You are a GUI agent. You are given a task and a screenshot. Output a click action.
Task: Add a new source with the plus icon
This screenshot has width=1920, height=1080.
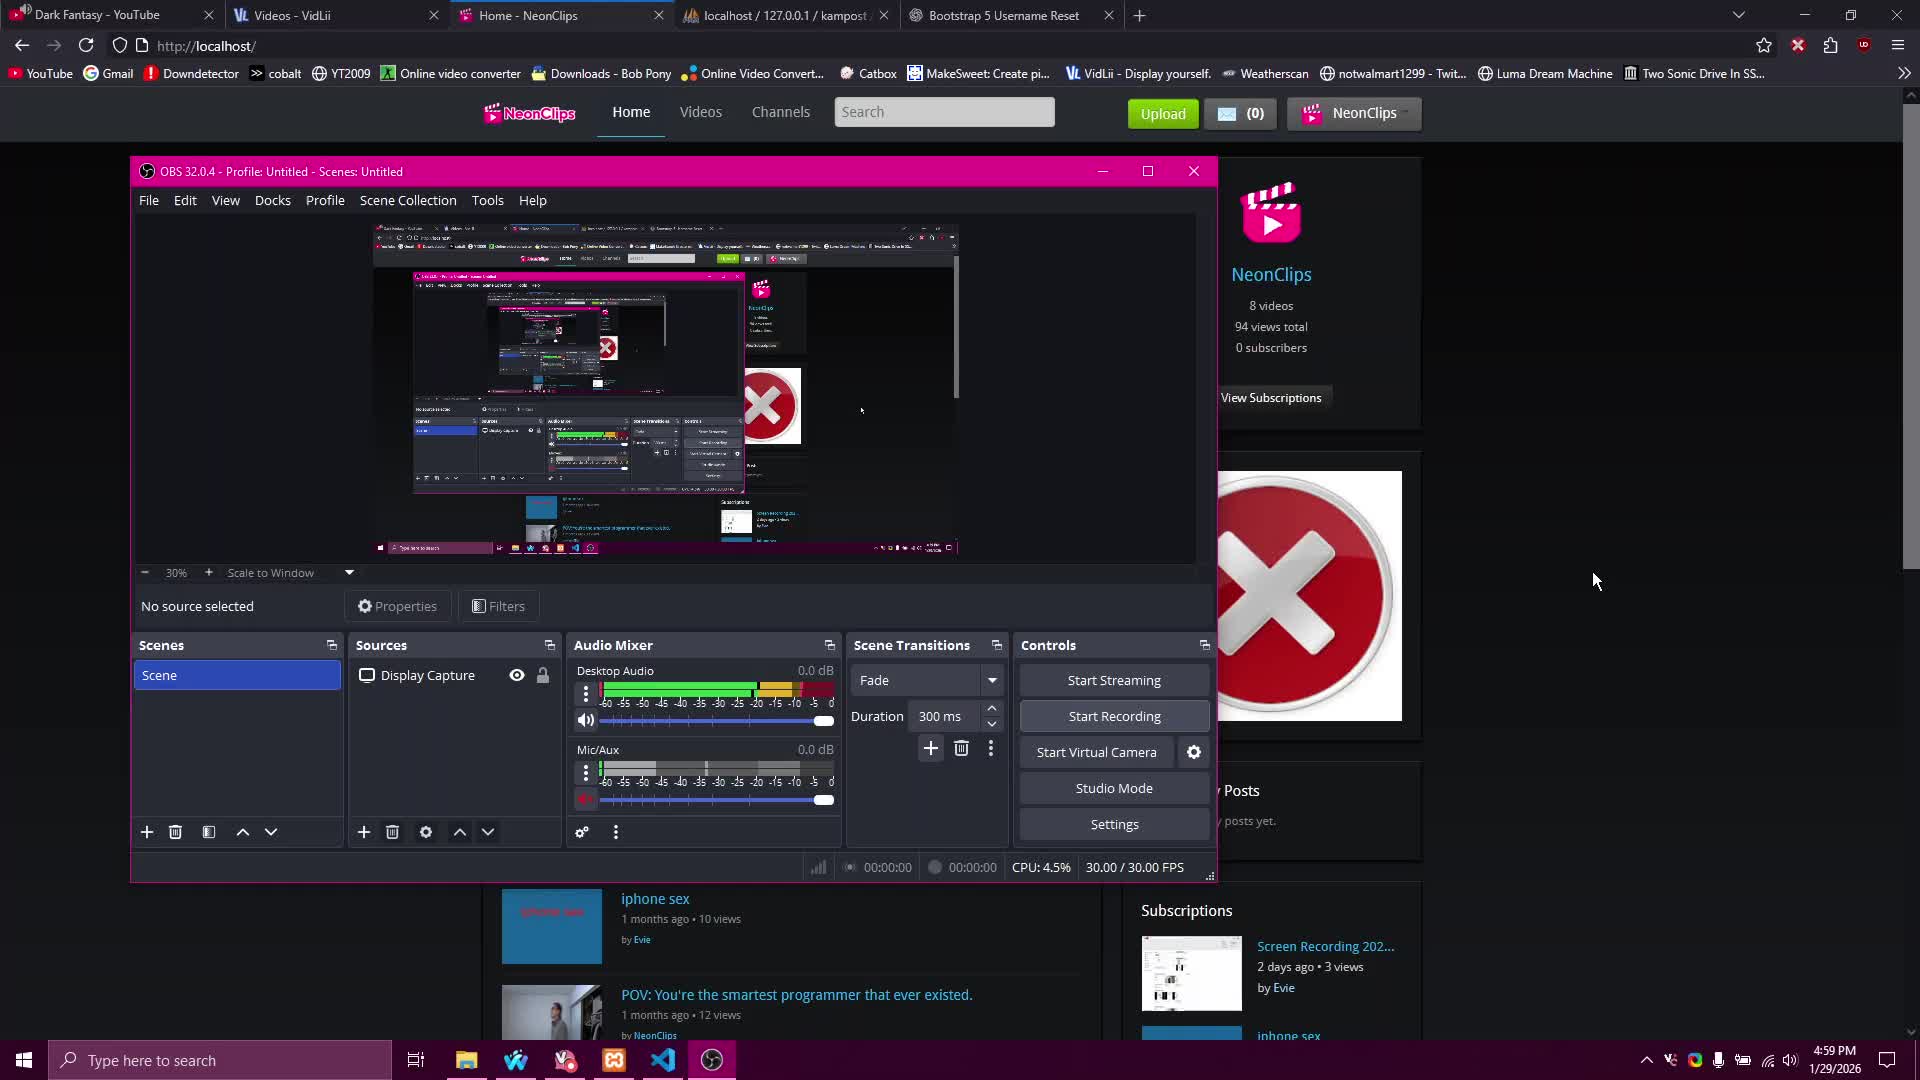pyautogui.click(x=365, y=832)
